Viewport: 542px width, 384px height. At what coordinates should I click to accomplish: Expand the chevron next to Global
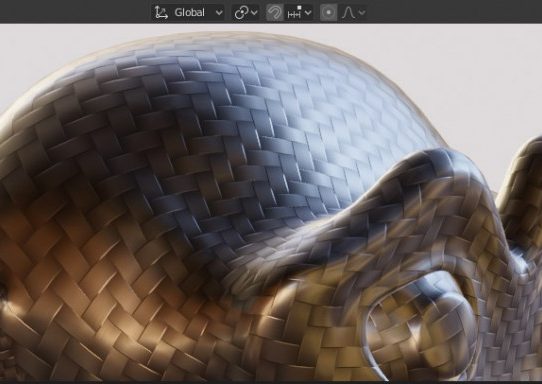point(219,13)
